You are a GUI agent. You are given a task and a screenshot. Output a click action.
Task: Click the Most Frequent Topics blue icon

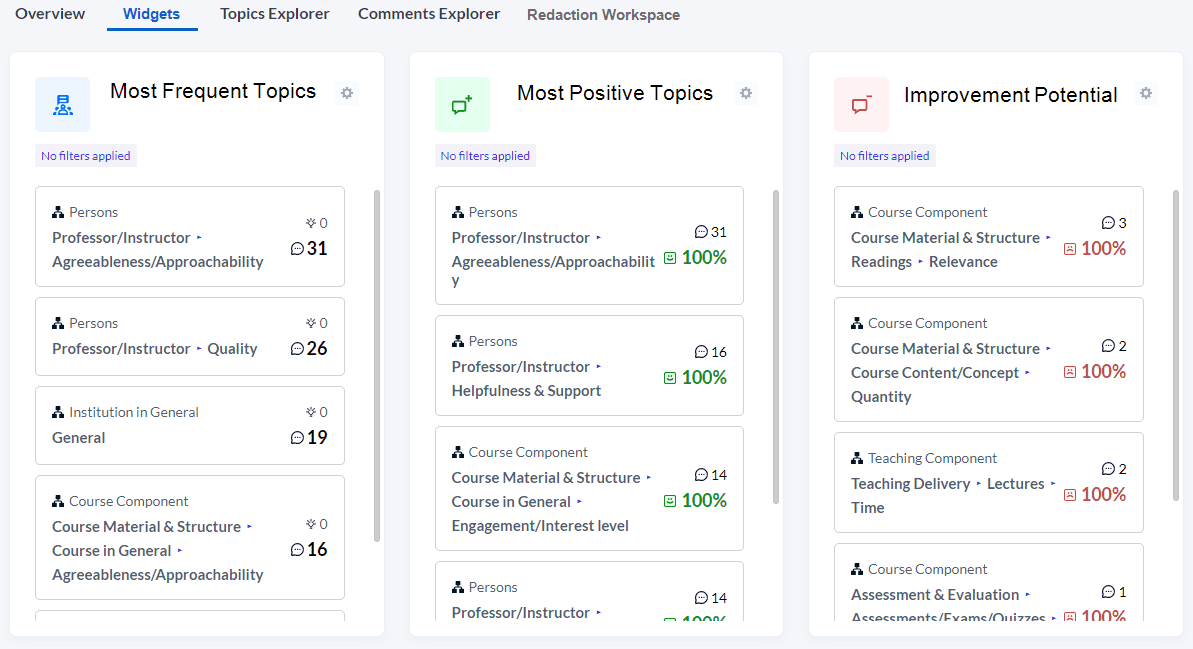point(62,105)
